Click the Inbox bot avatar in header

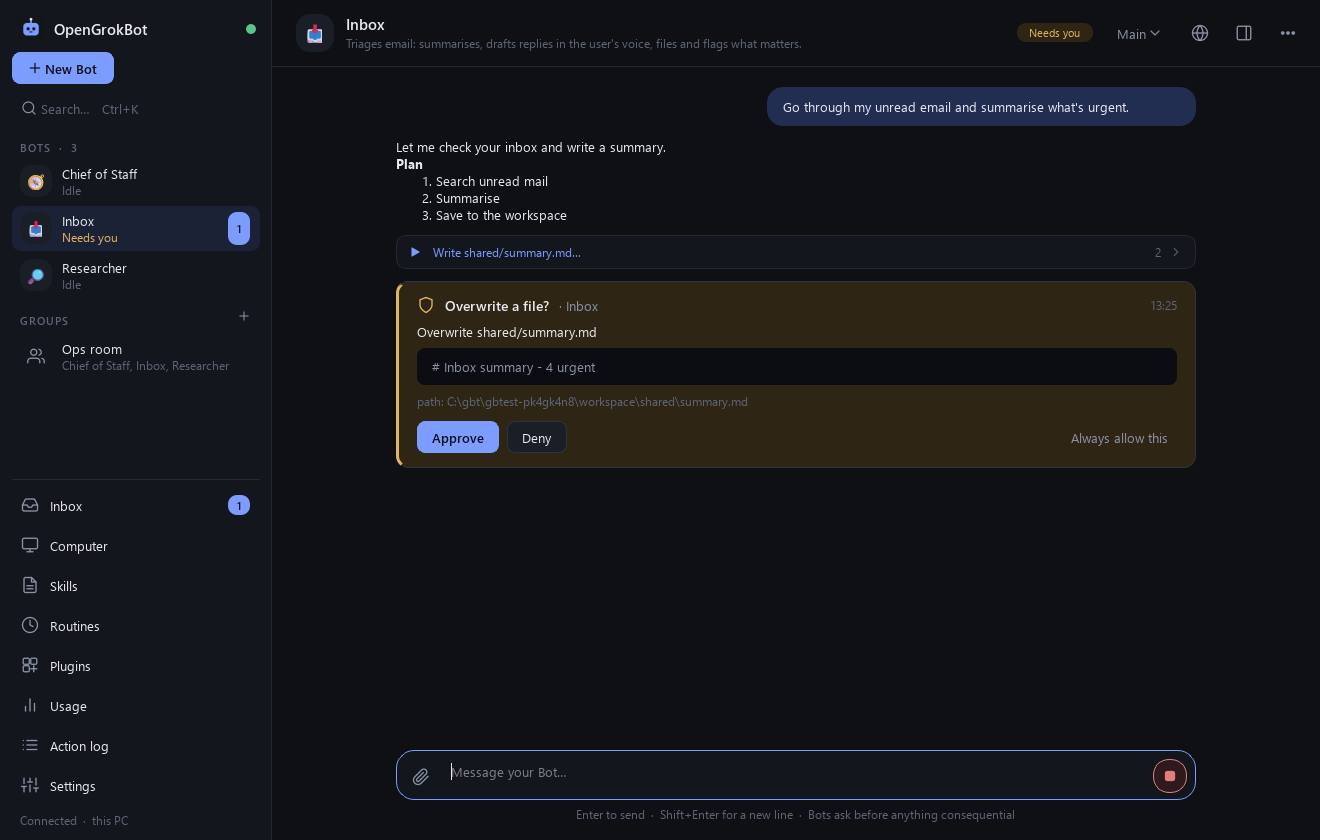pos(315,33)
